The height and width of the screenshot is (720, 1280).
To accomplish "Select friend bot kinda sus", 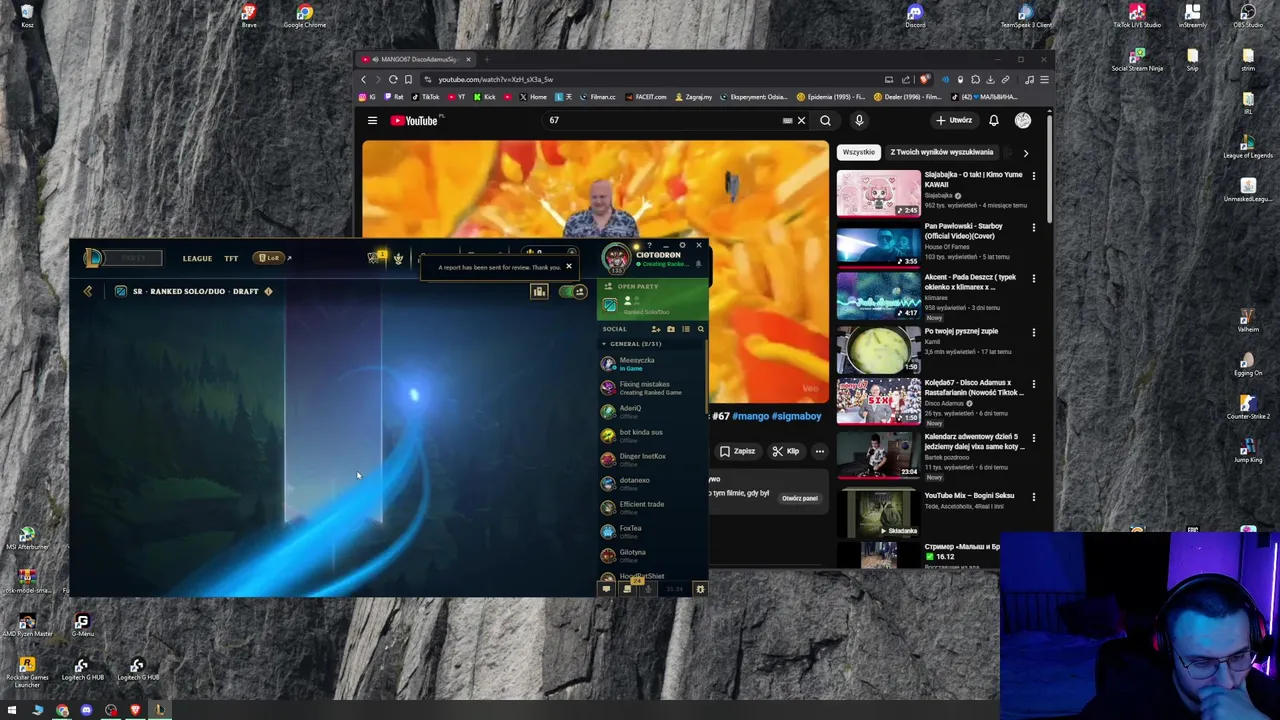I will click(x=651, y=436).
